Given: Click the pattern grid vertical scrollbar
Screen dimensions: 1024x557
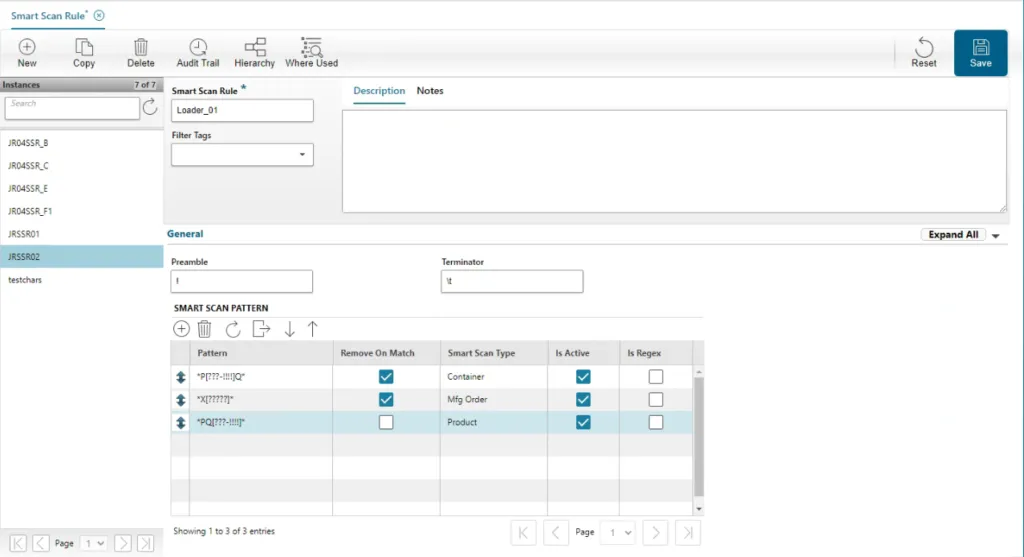Looking at the screenshot, I should tap(699, 438).
